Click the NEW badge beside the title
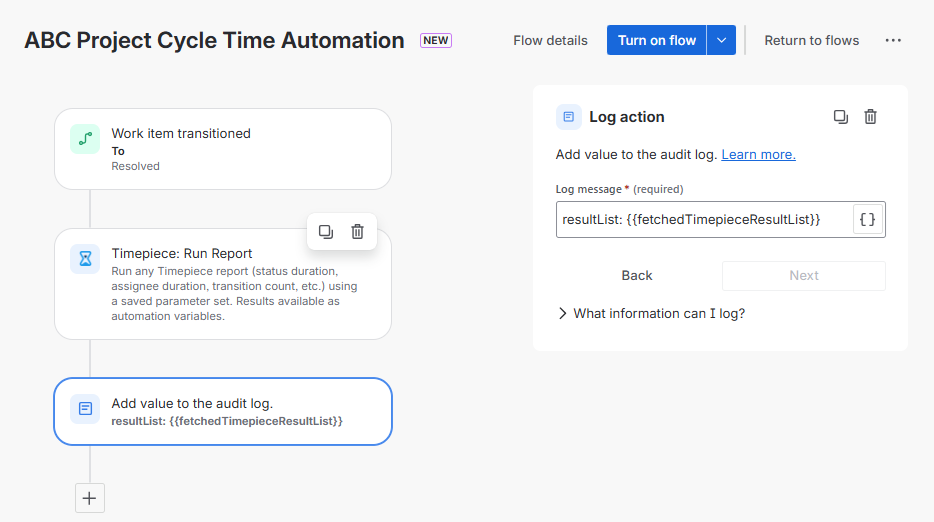Screen dimensions: 934x522 (436, 41)
